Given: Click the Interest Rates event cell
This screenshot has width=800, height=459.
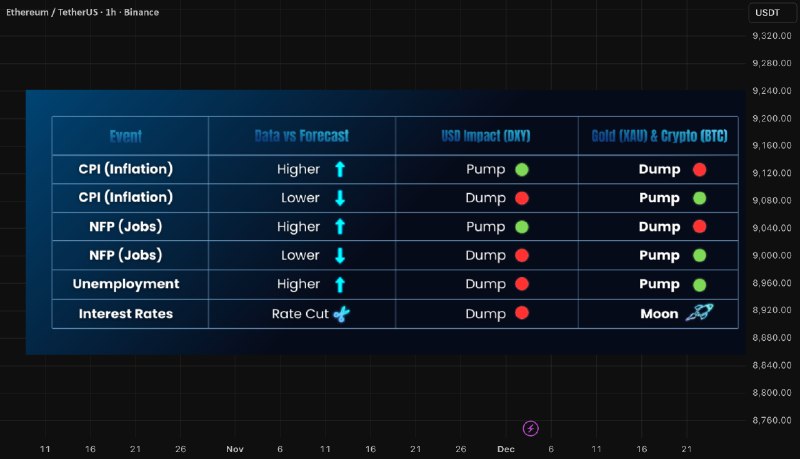Looking at the screenshot, I should (126, 314).
